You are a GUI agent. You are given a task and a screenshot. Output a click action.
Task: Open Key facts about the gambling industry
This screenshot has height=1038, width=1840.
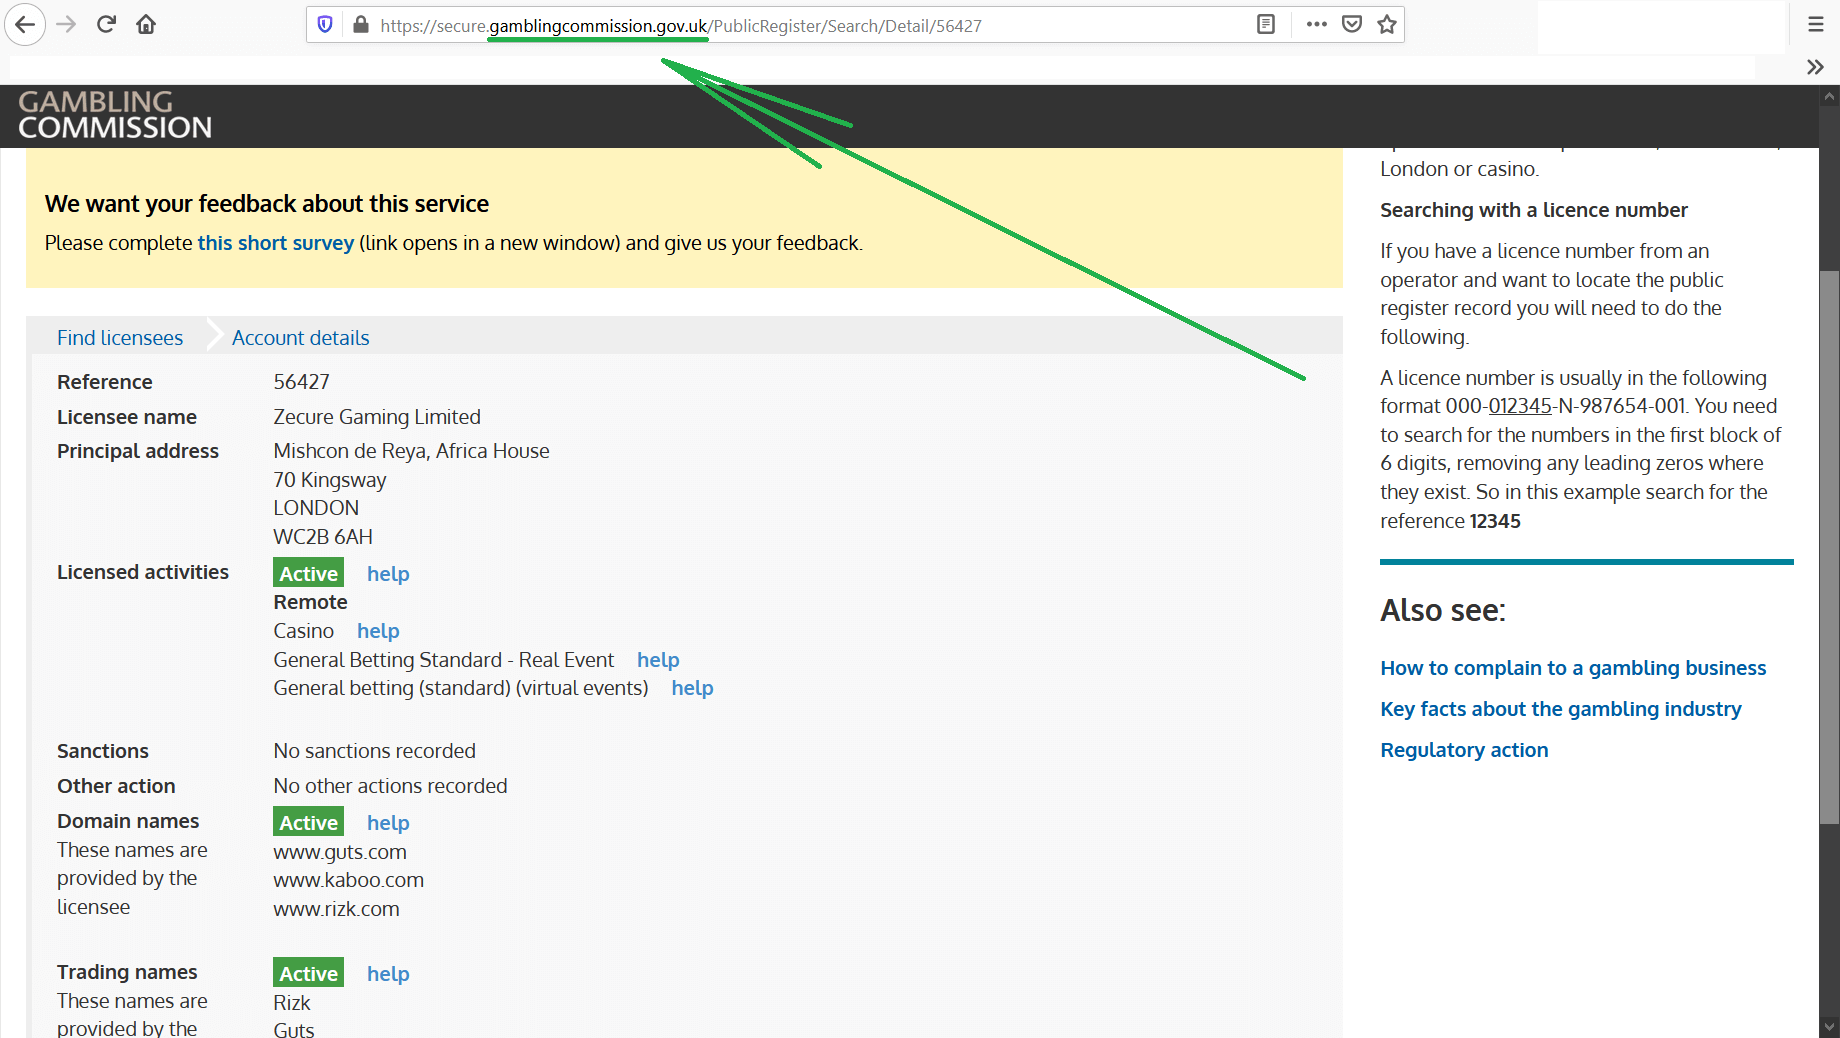click(1561, 709)
